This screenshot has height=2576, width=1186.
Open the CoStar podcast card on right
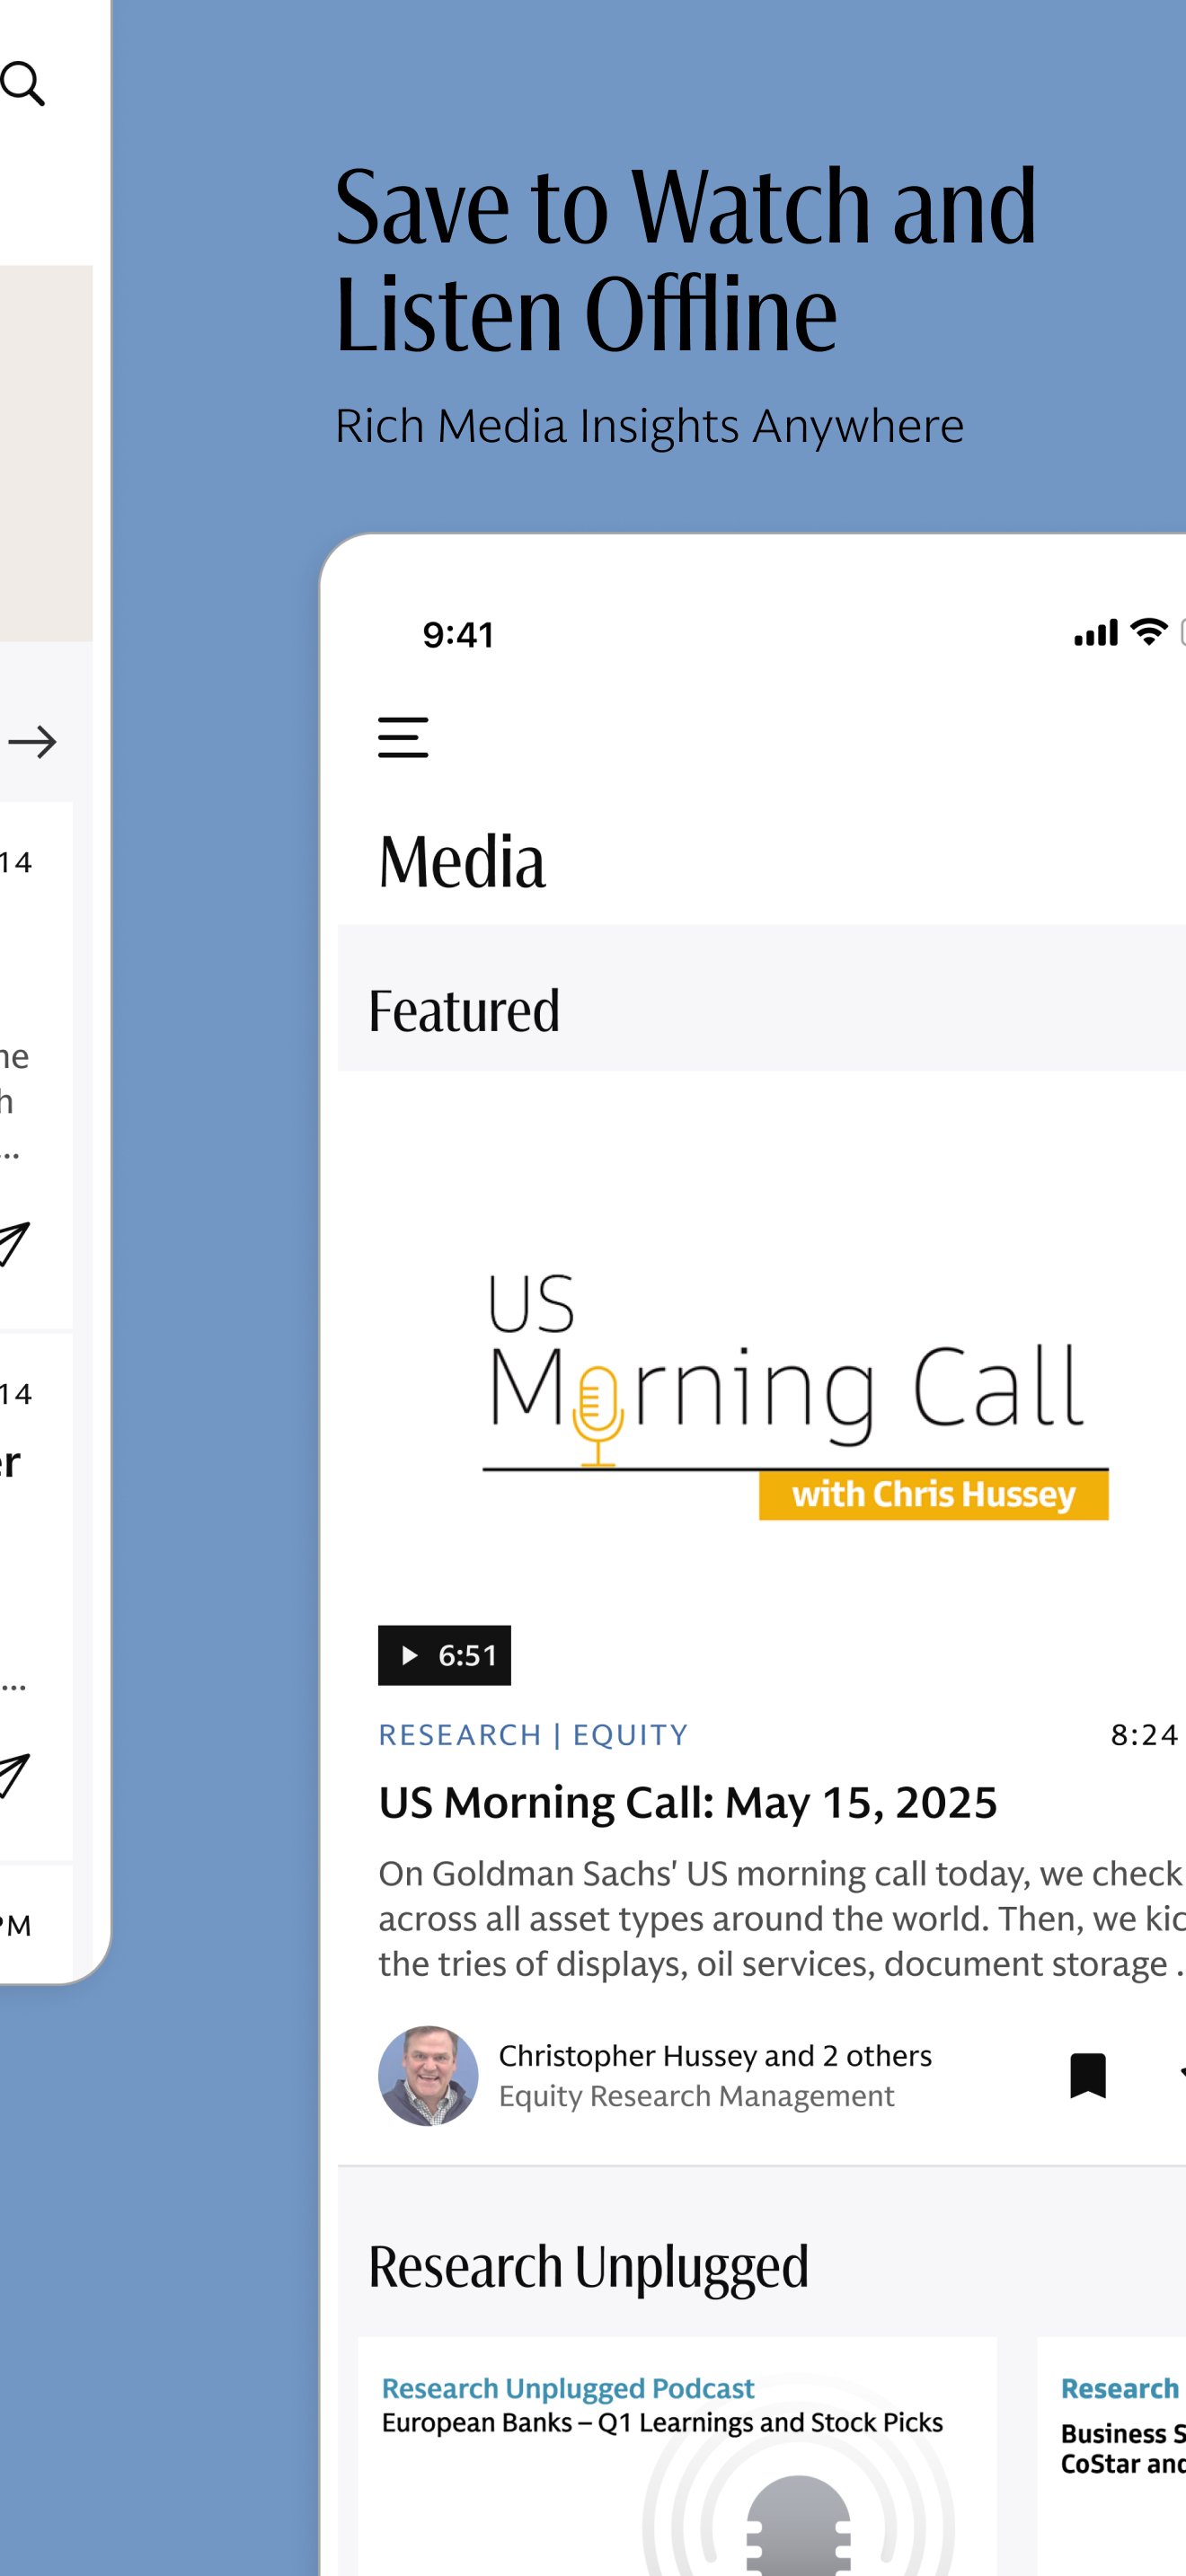click(1112, 2456)
